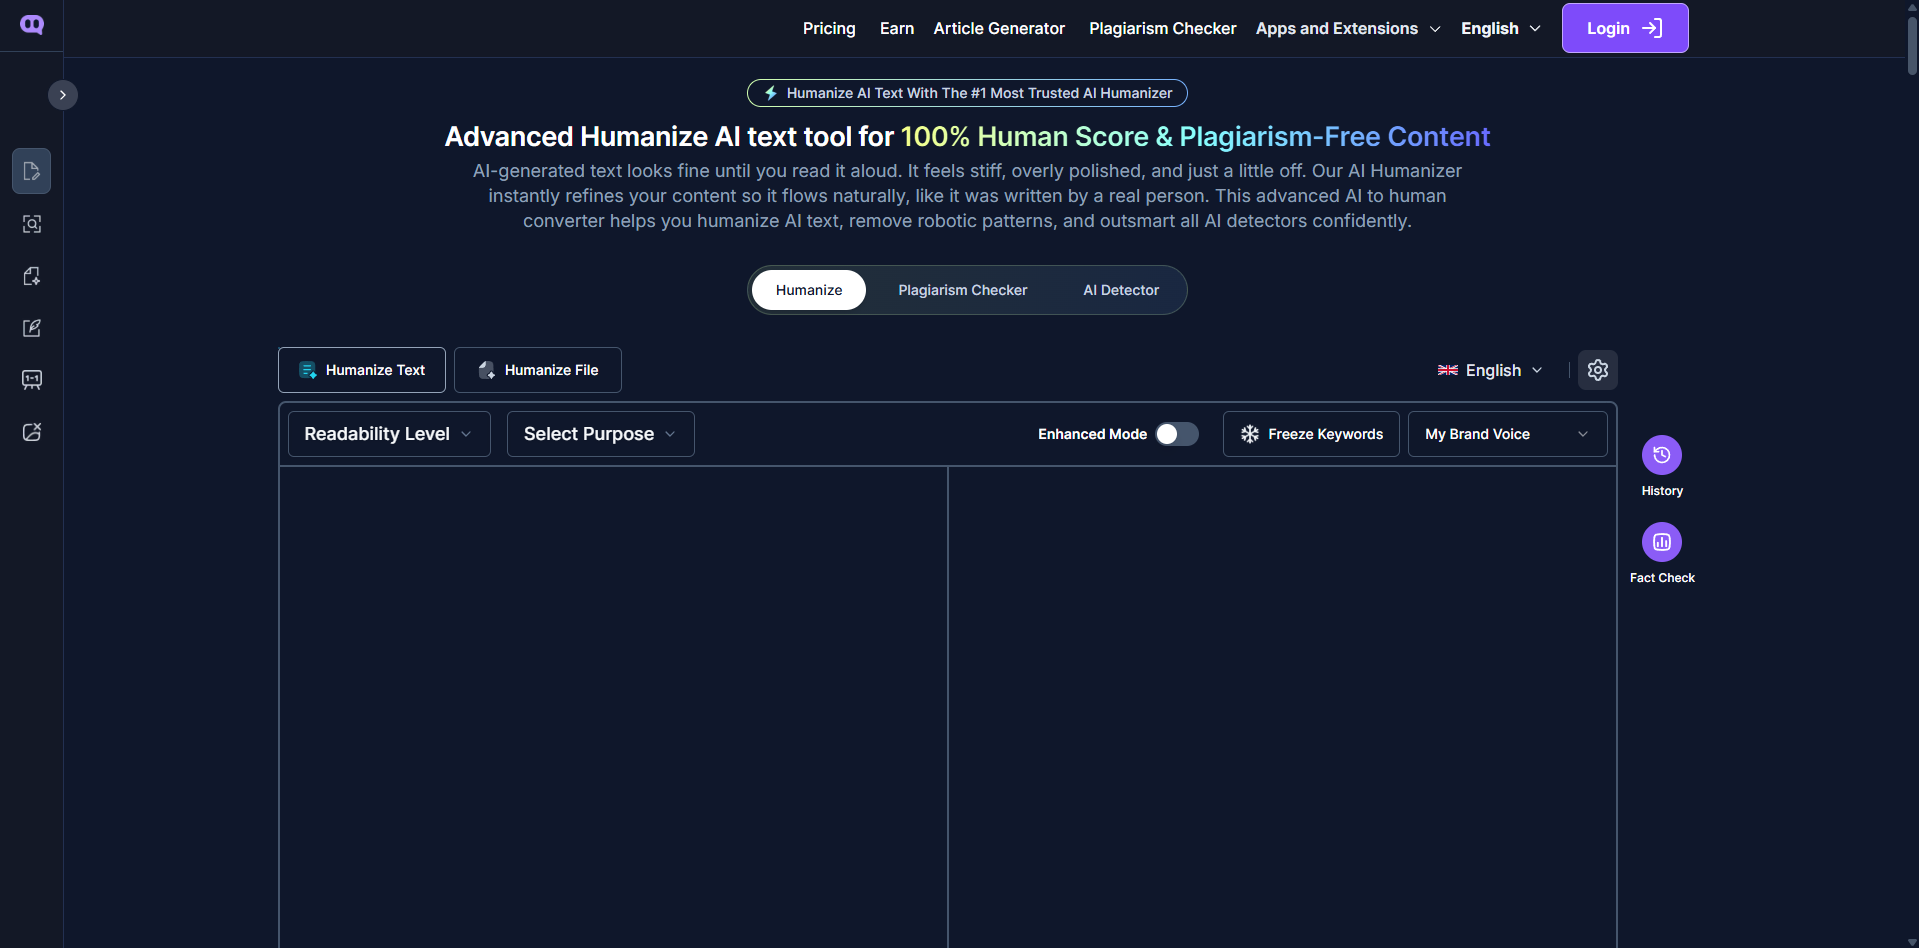Select the Humanize File tab
1919x948 pixels.
[x=538, y=370]
